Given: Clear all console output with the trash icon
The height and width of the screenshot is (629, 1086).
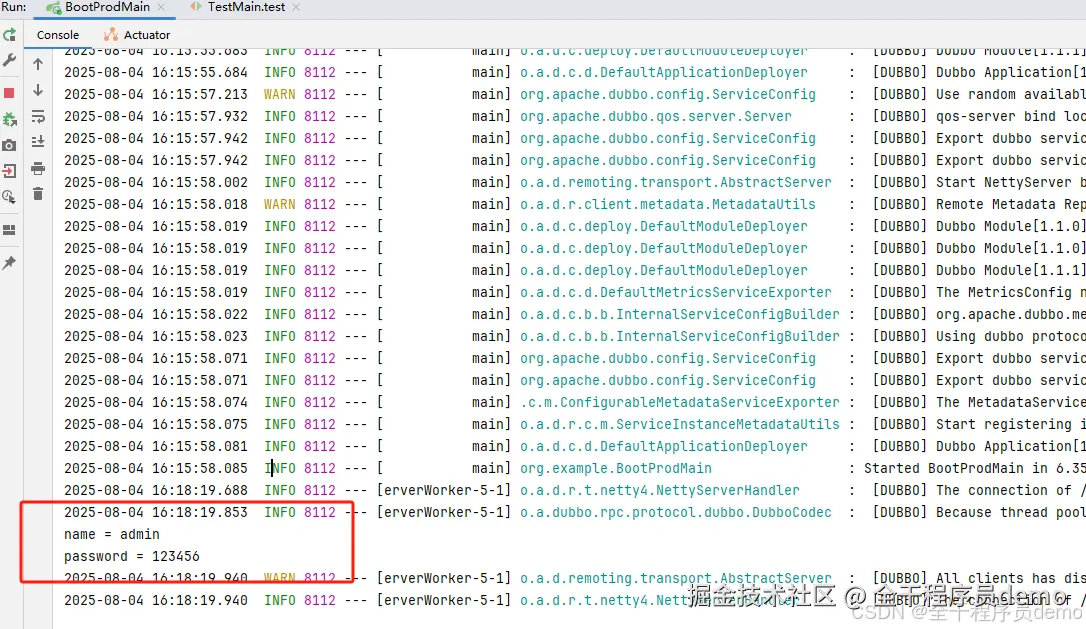Looking at the screenshot, I should pos(38,194).
